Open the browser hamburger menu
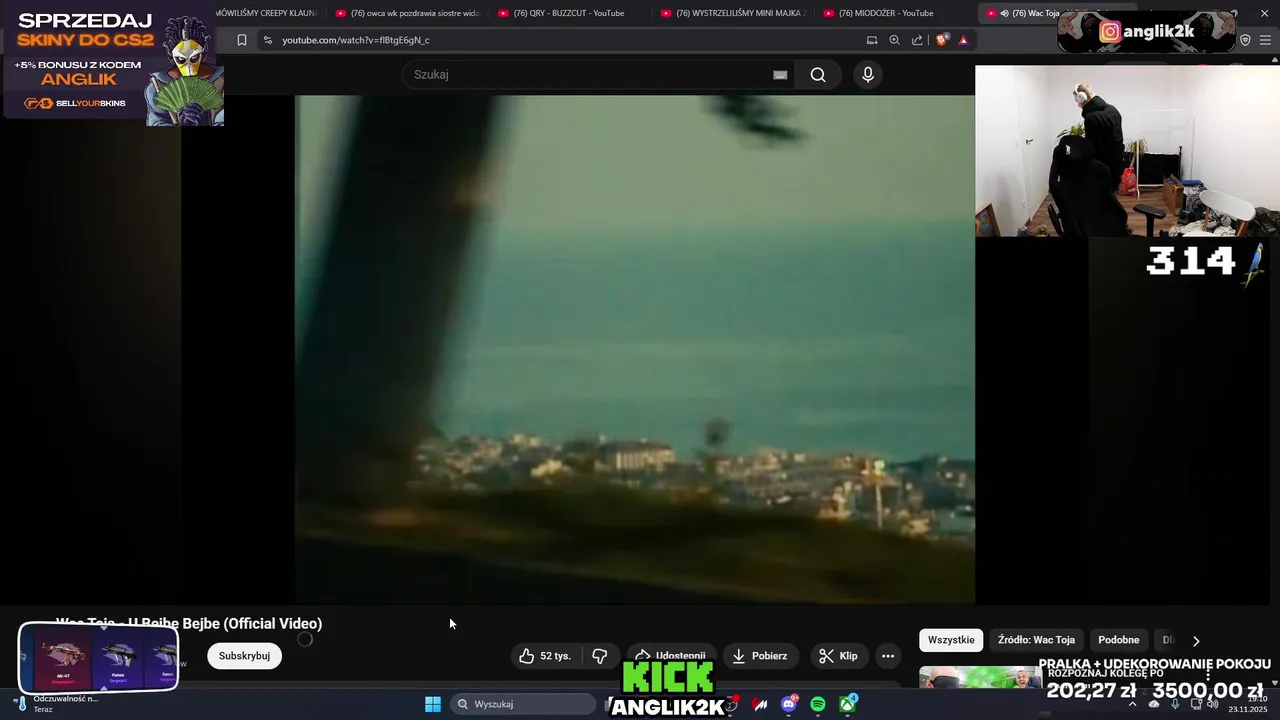The height and width of the screenshot is (720, 1280). click(1266, 40)
